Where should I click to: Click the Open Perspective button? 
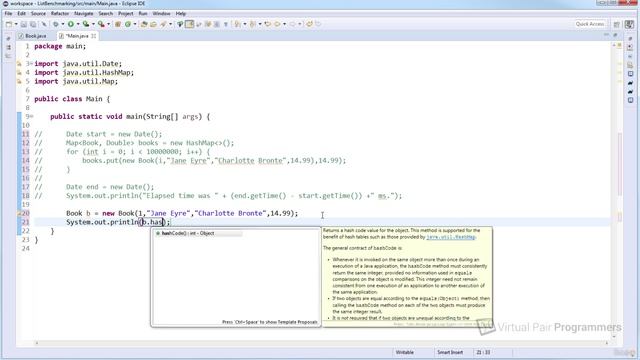[x=617, y=24]
